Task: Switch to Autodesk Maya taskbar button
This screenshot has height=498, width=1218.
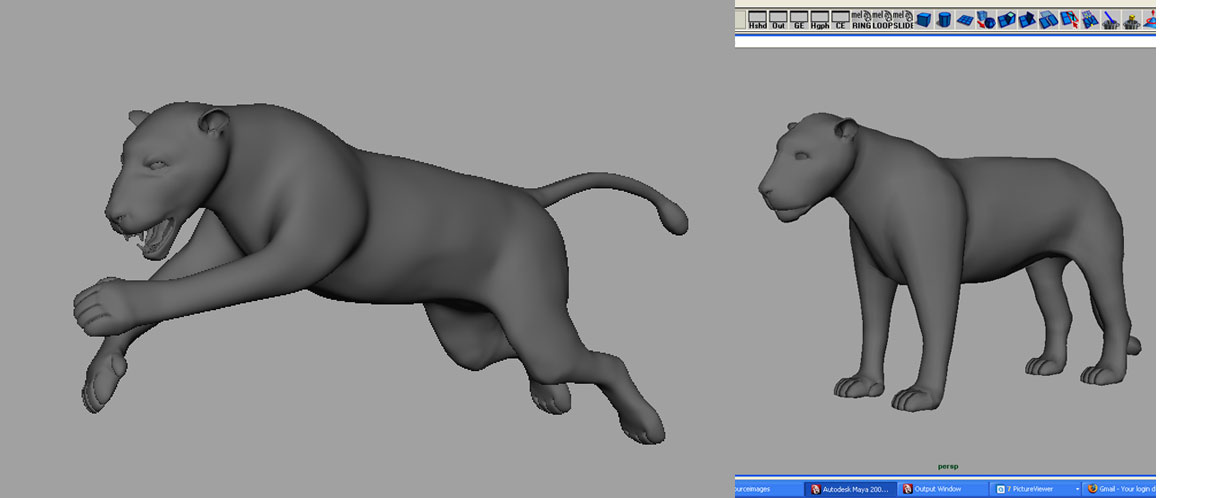Action: coord(850,489)
